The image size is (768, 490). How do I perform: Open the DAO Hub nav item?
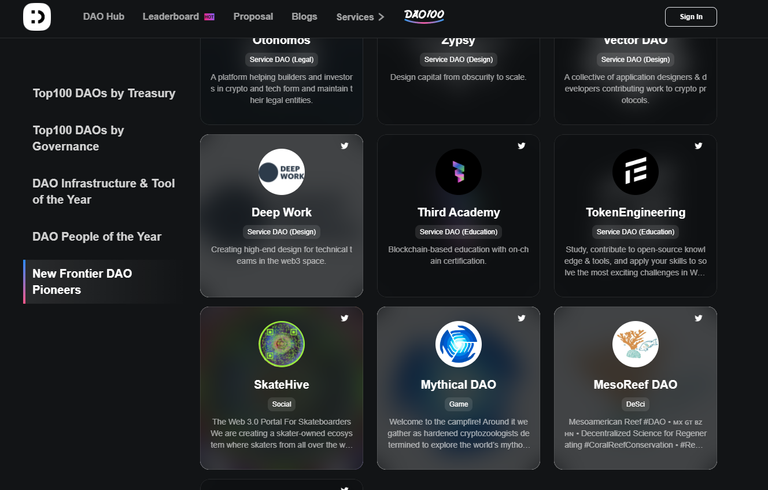tap(103, 17)
